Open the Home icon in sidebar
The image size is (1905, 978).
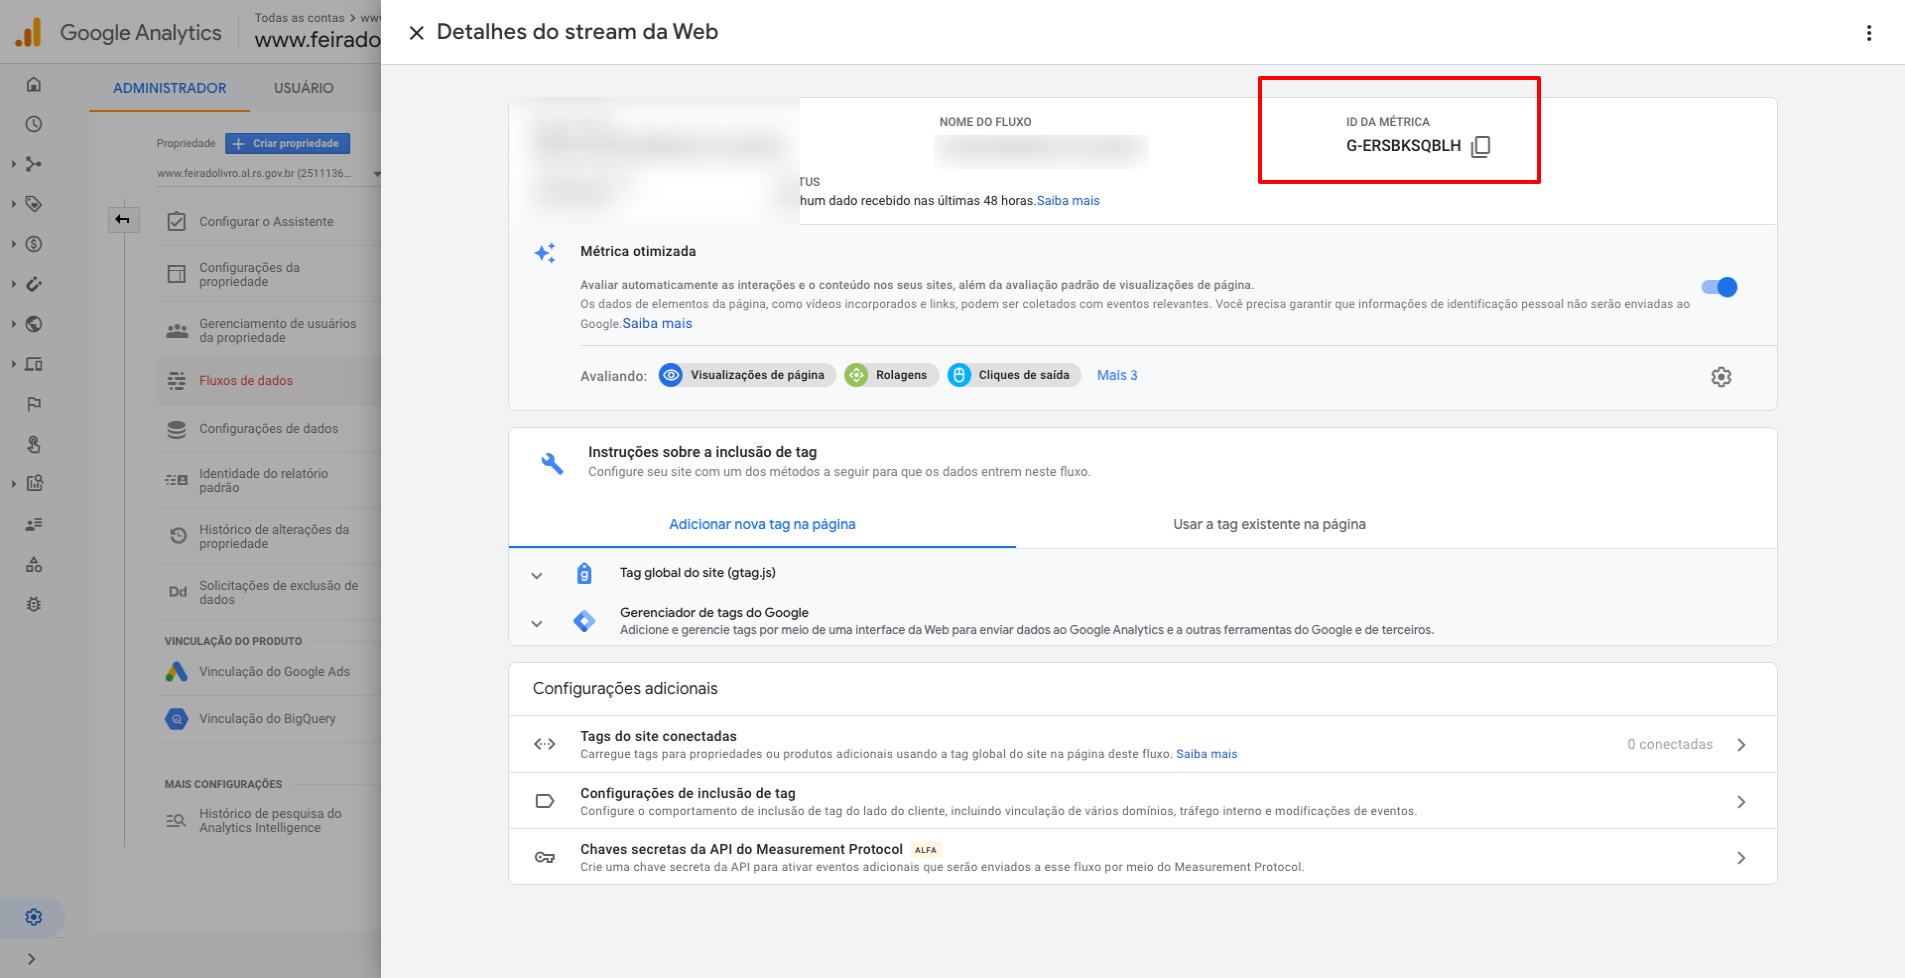(x=34, y=85)
